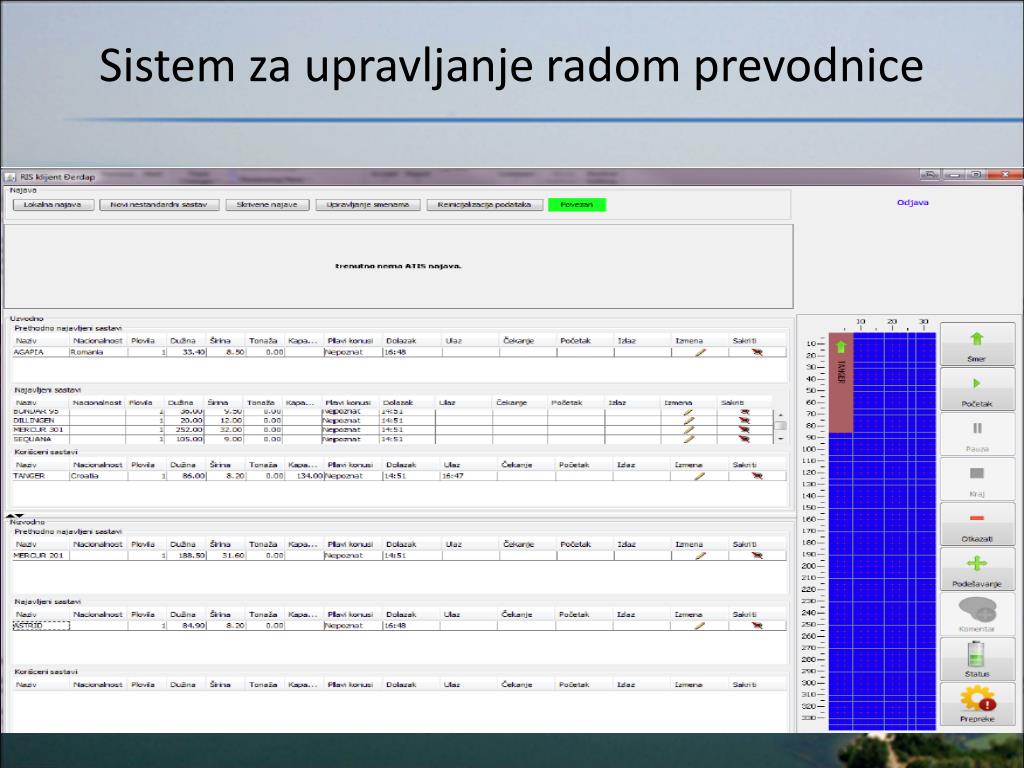1024x768 pixels.
Task: Click the 33.40 length cell of AGAPIA
Action: (x=187, y=352)
